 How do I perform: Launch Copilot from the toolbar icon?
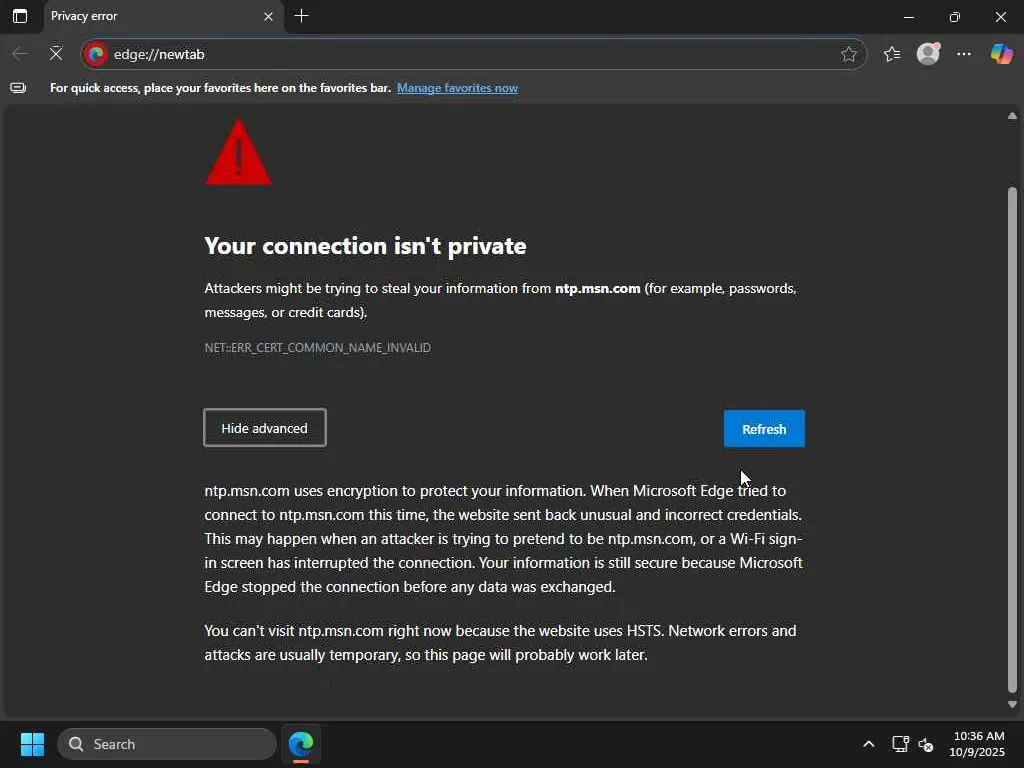1001,54
